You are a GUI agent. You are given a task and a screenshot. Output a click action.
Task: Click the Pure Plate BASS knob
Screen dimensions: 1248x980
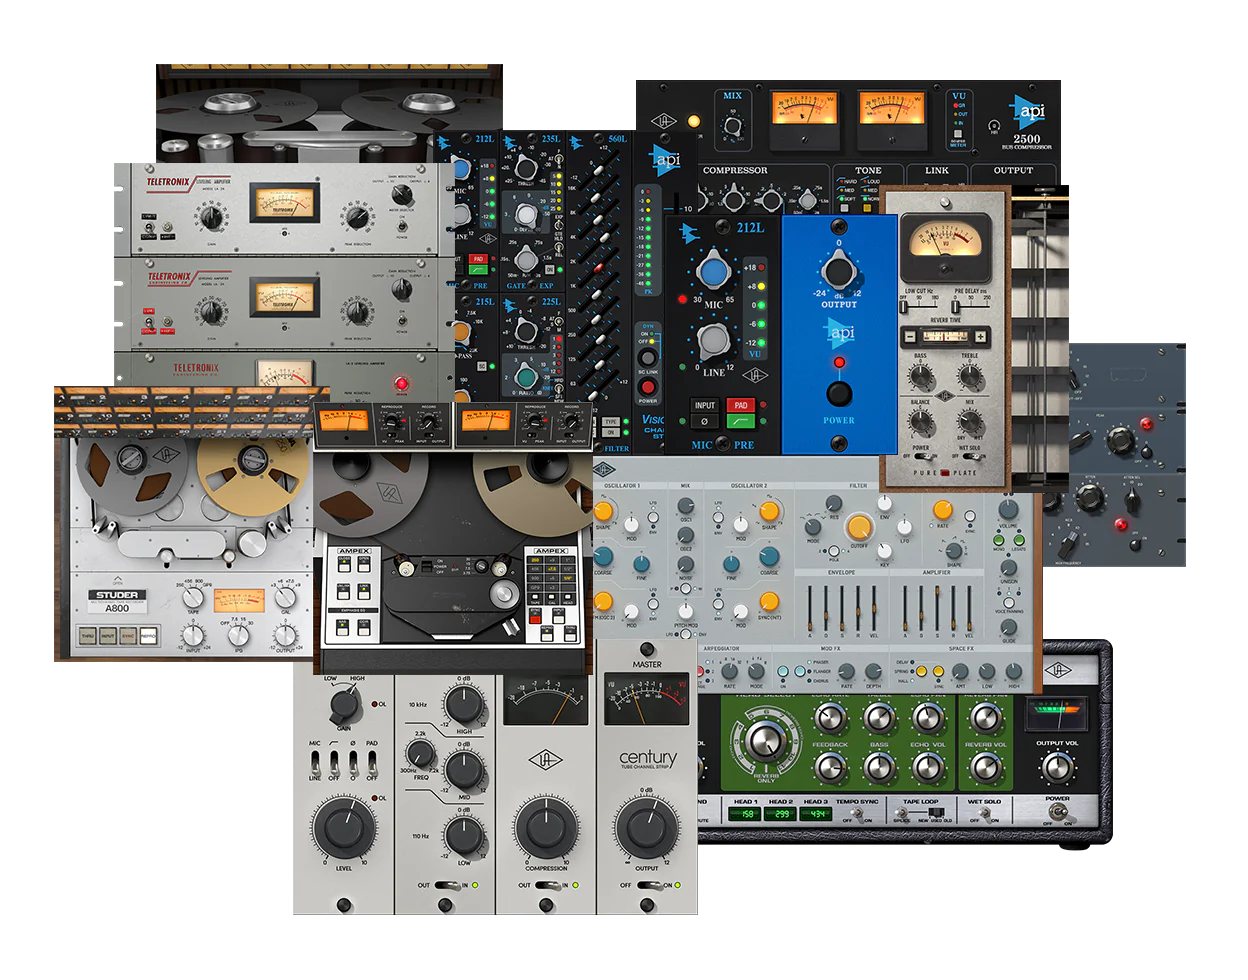(920, 376)
